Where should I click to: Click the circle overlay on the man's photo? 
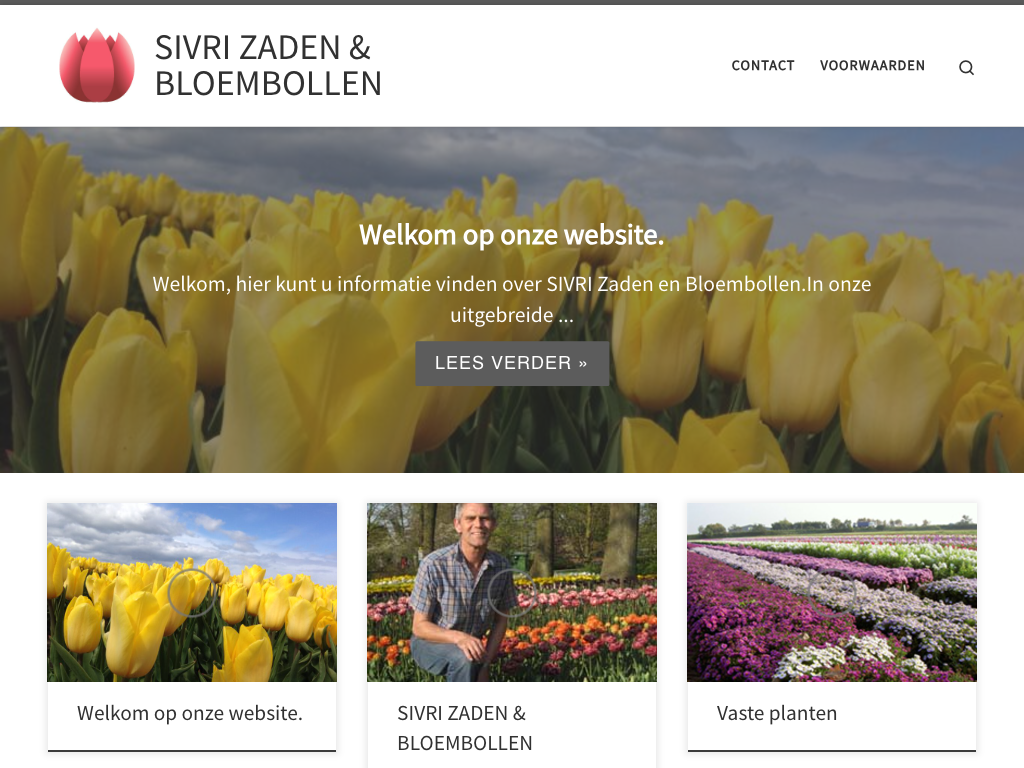pos(512,592)
